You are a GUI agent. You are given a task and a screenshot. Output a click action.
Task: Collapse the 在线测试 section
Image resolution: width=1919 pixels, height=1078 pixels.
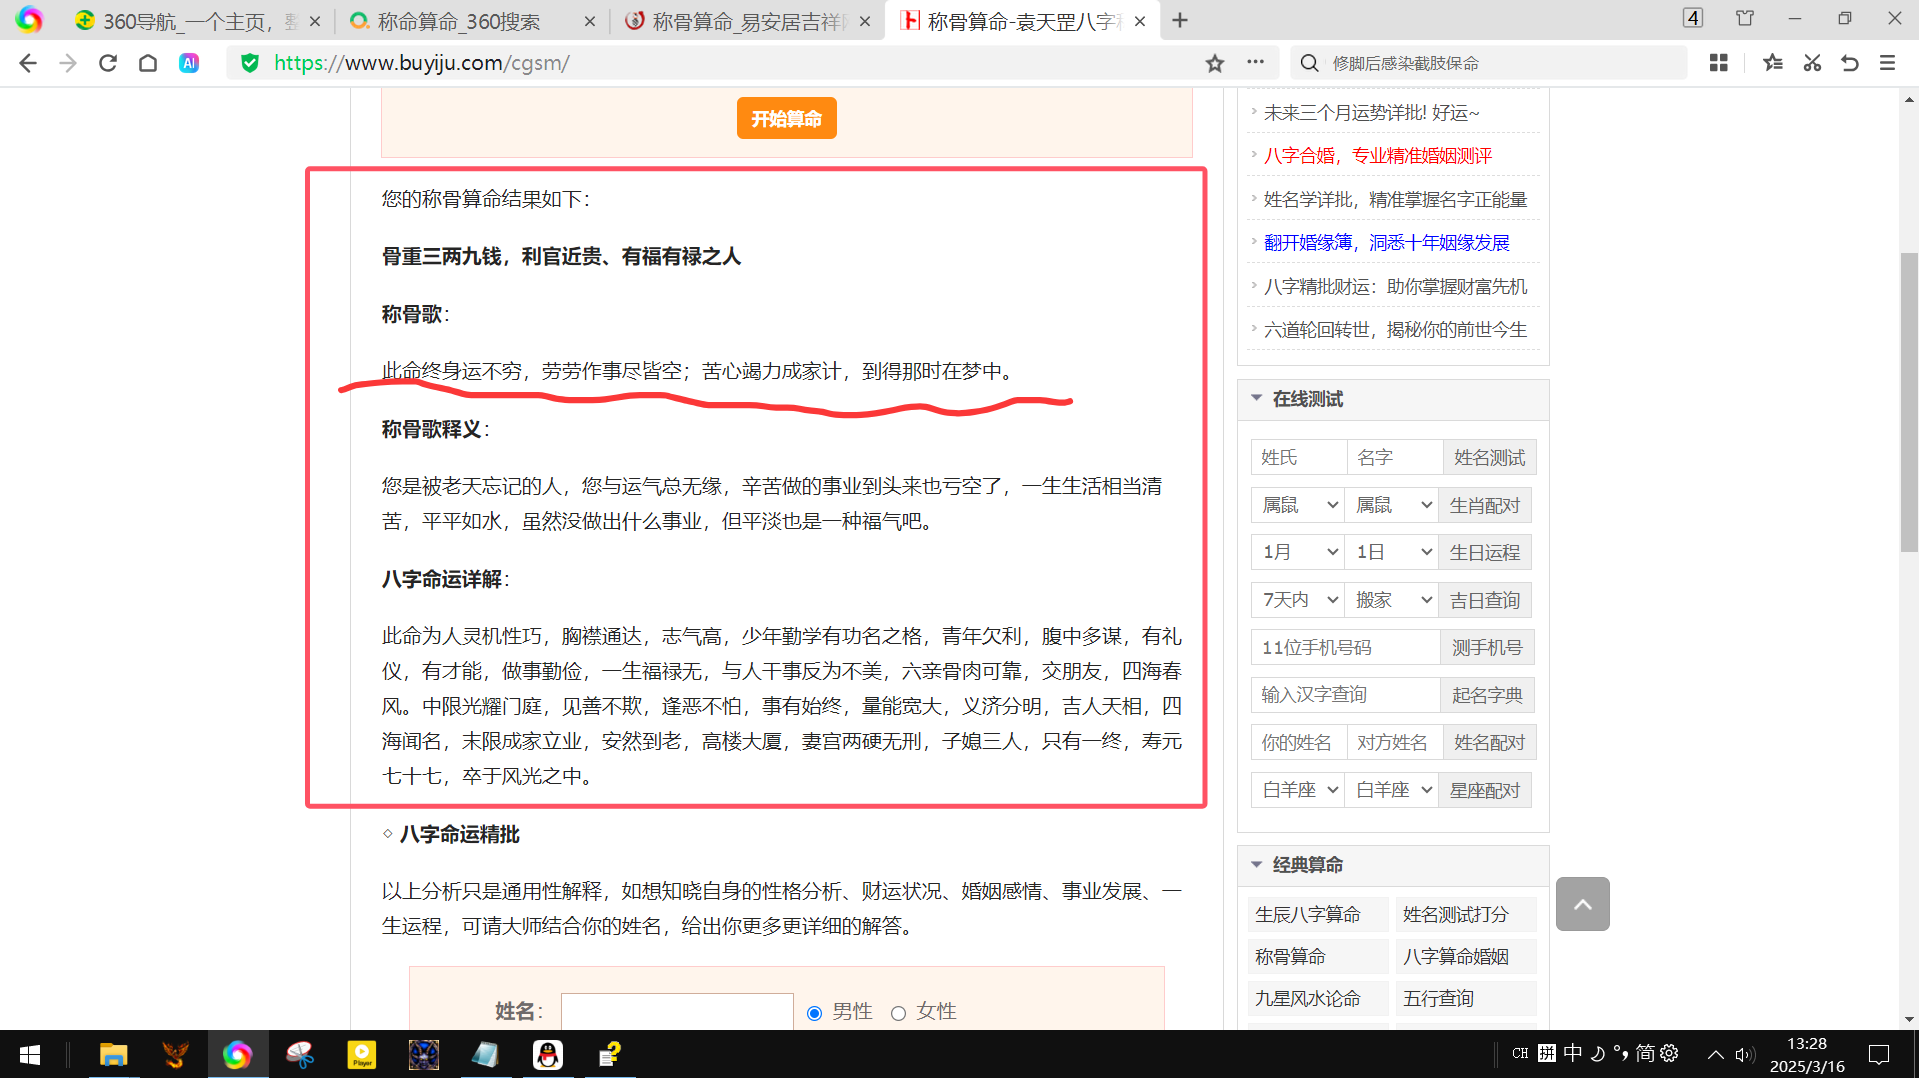1257,398
